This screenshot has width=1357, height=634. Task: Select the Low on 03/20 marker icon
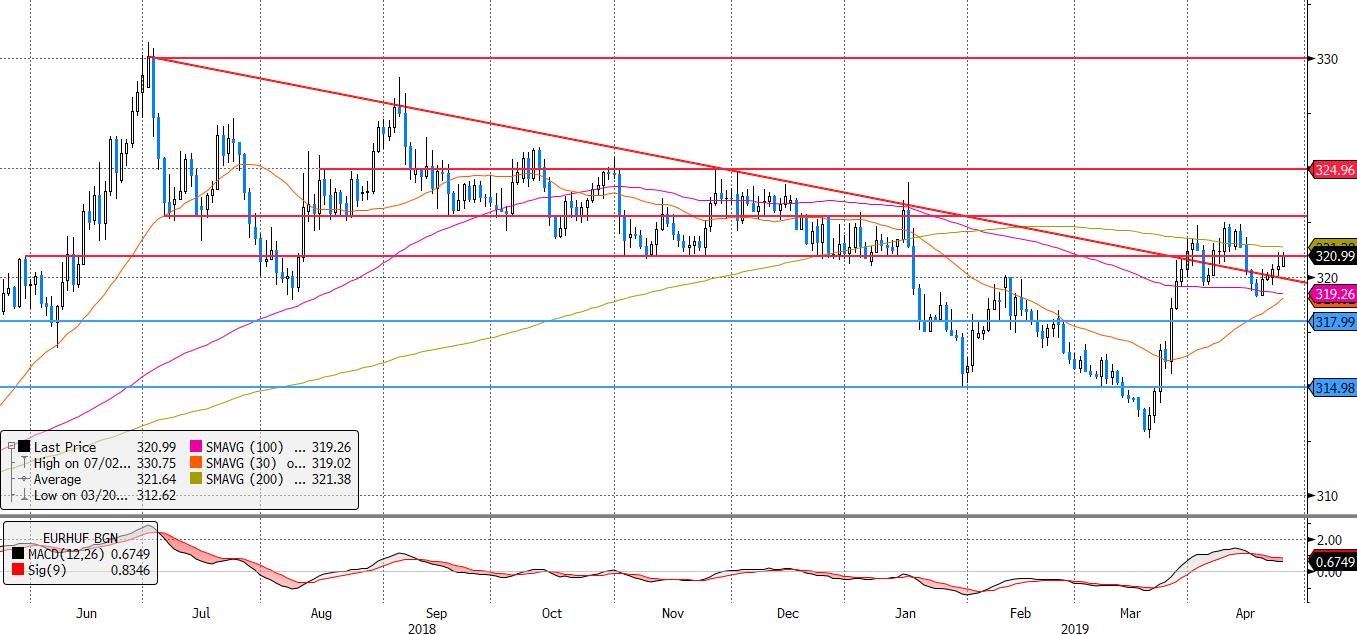tap(25, 495)
